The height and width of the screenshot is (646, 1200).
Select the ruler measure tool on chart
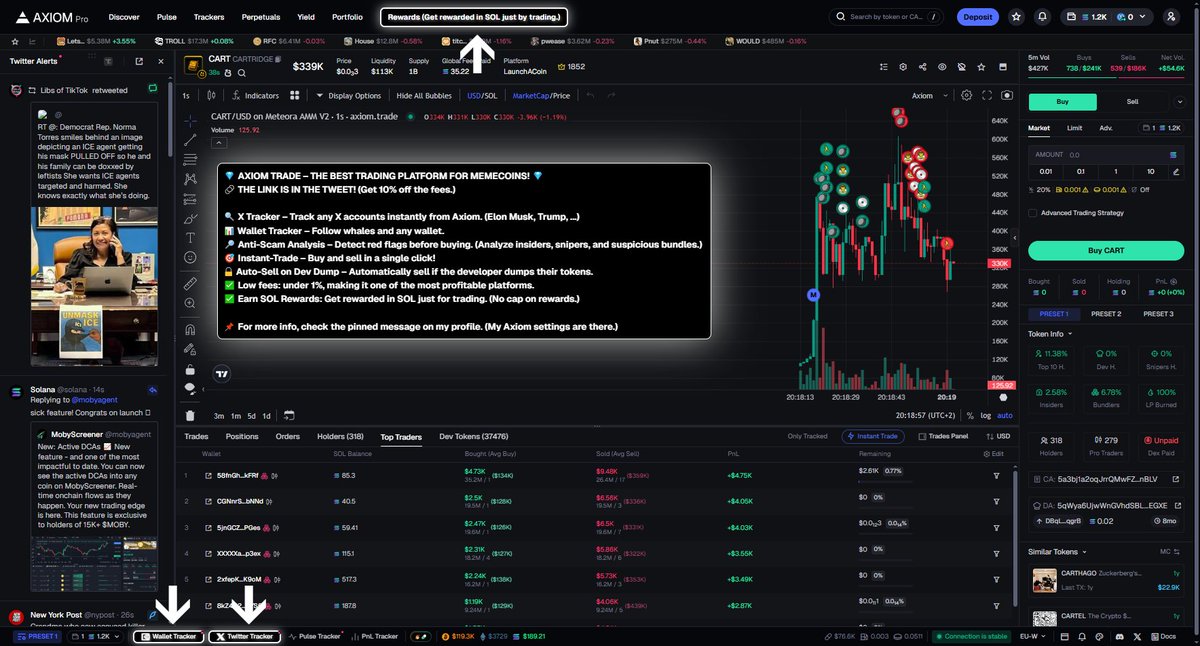click(190, 285)
